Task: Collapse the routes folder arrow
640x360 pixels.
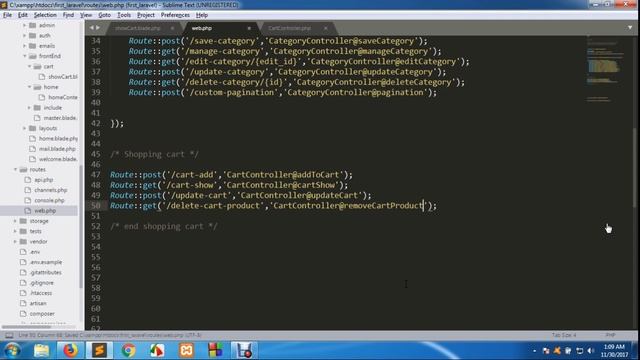Action: point(16,169)
